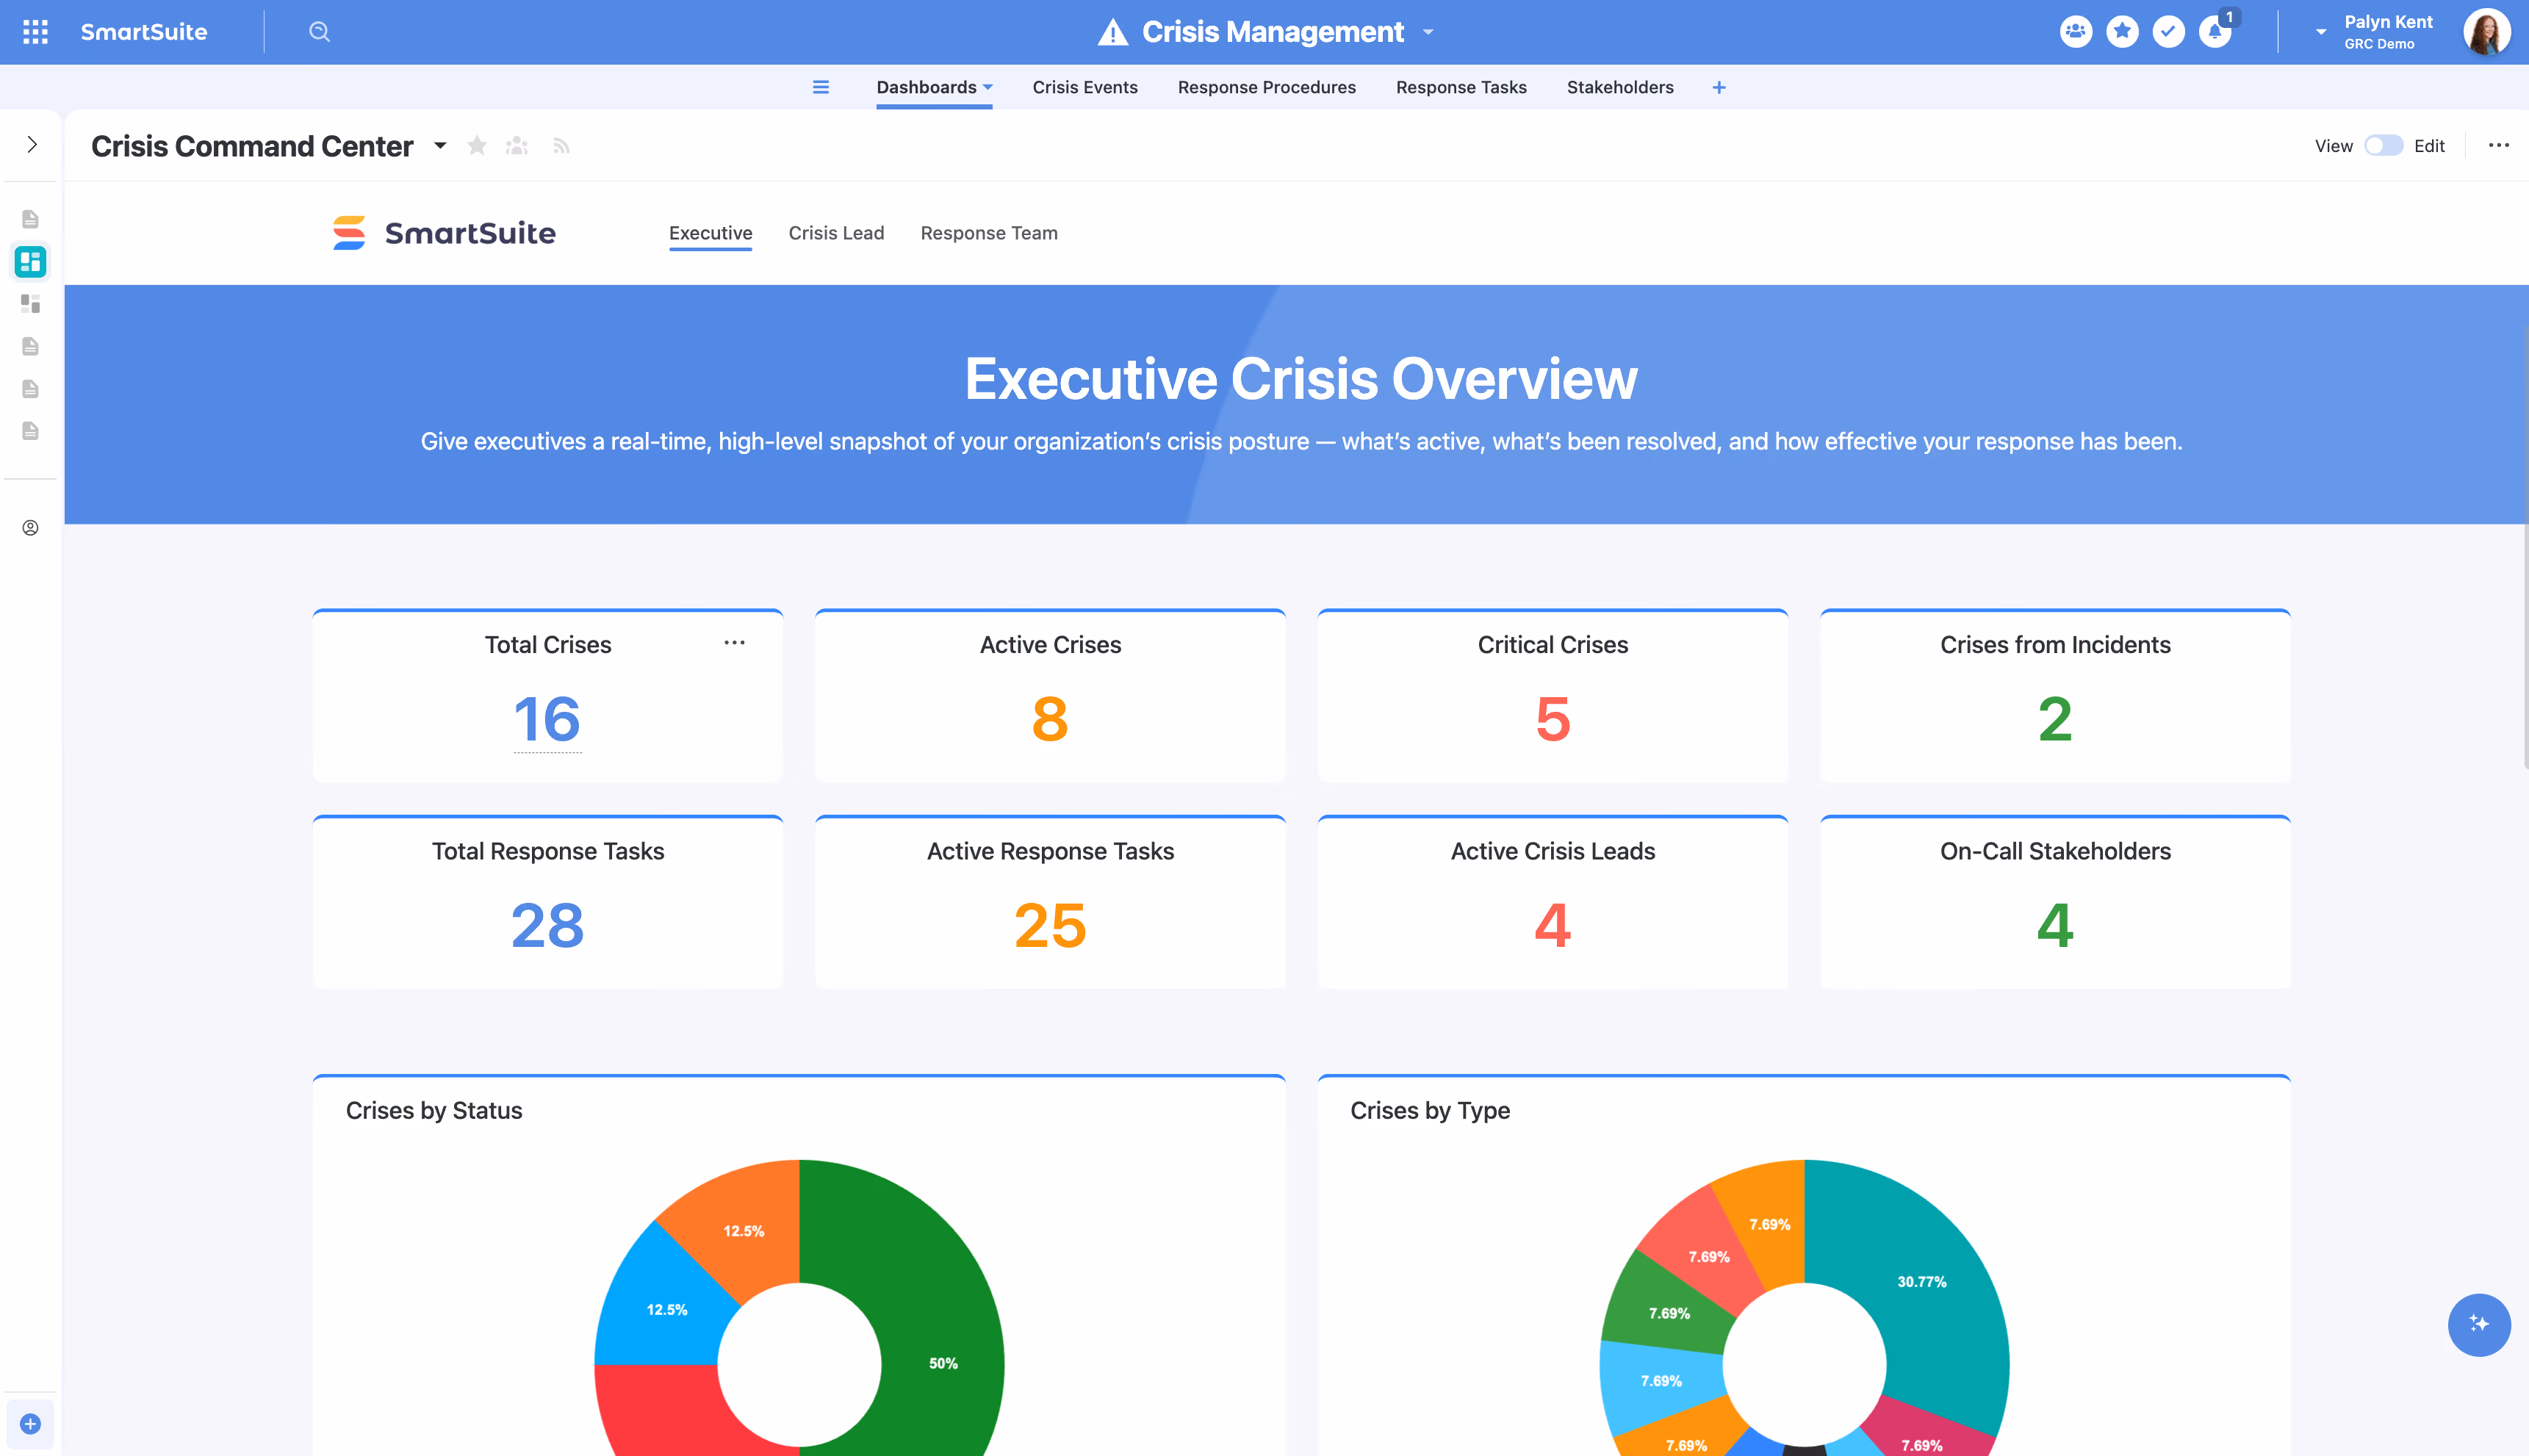This screenshot has width=2529, height=1456.
Task: Click the Active Crises value 8
Action: coord(1050,719)
